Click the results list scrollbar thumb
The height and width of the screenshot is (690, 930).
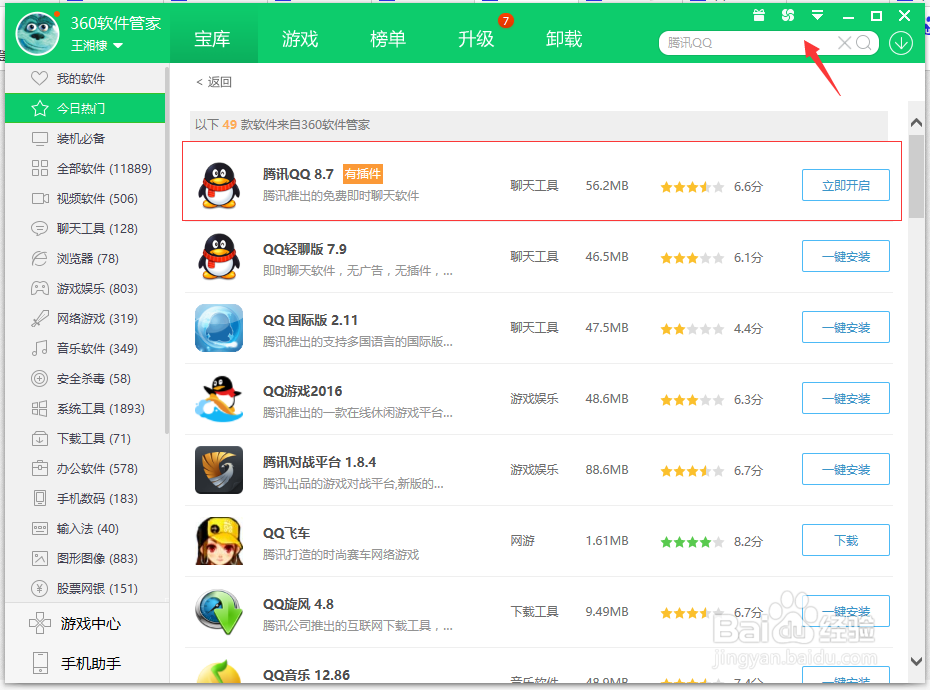click(x=916, y=176)
